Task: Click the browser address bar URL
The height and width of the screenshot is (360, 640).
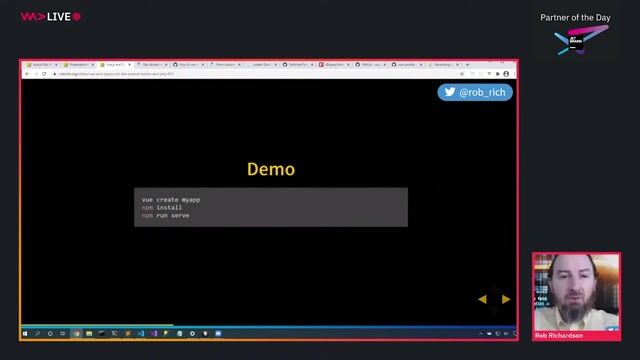Action: 116,74
